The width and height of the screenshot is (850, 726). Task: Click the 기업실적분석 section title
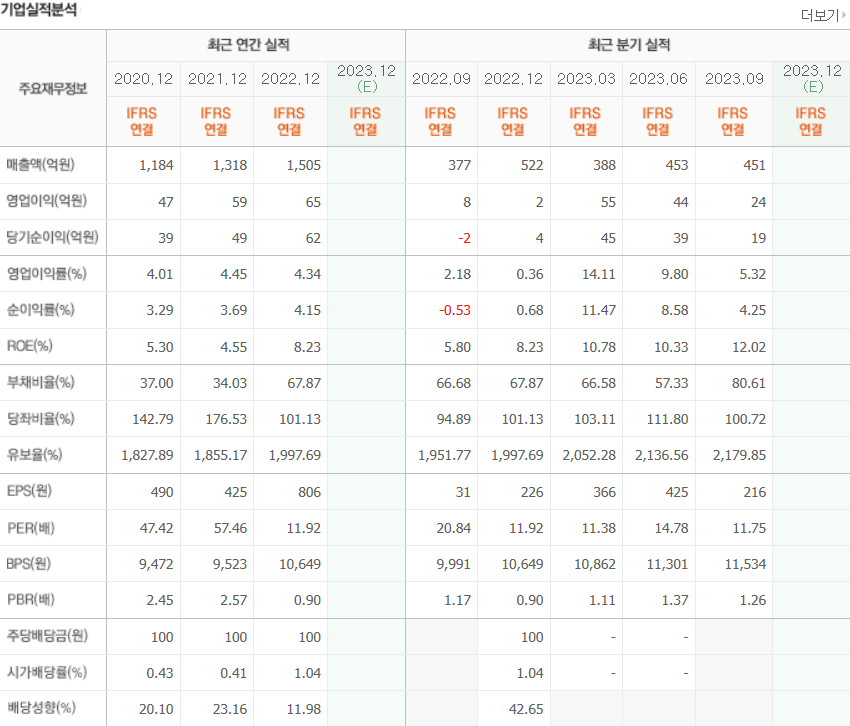coord(38,10)
